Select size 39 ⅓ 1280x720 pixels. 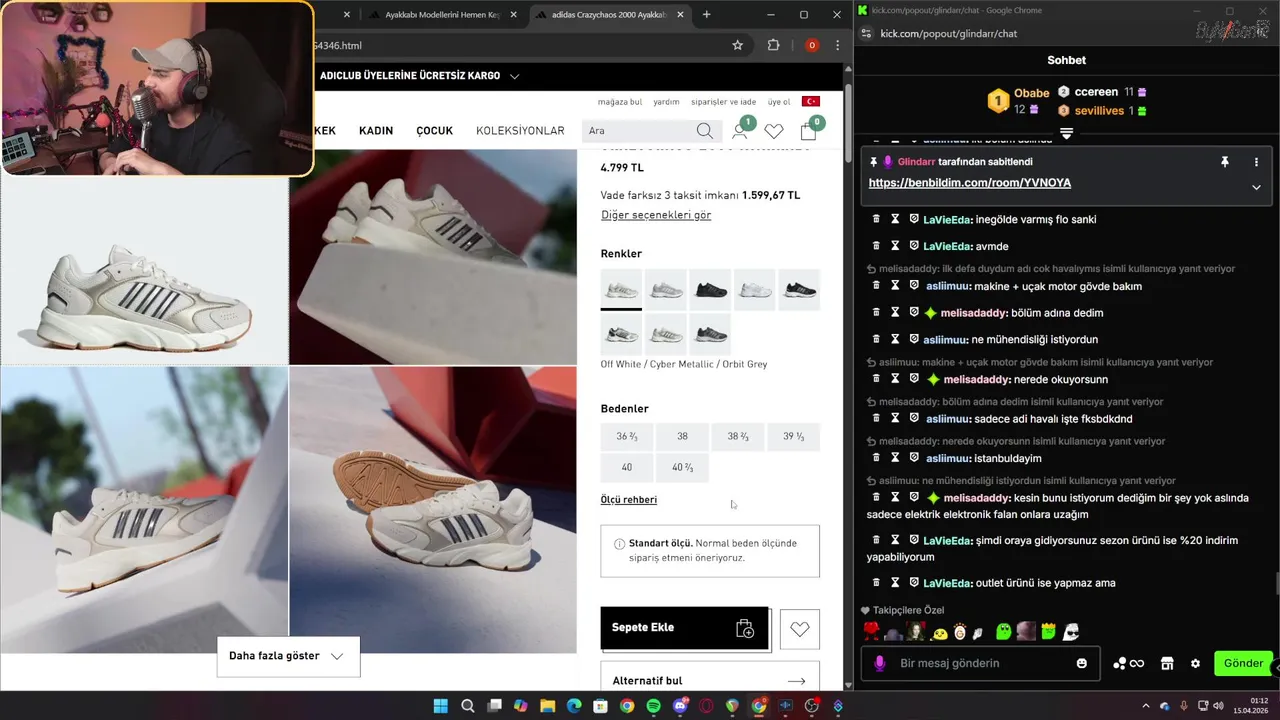pyautogui.click(x=794, y=437)
